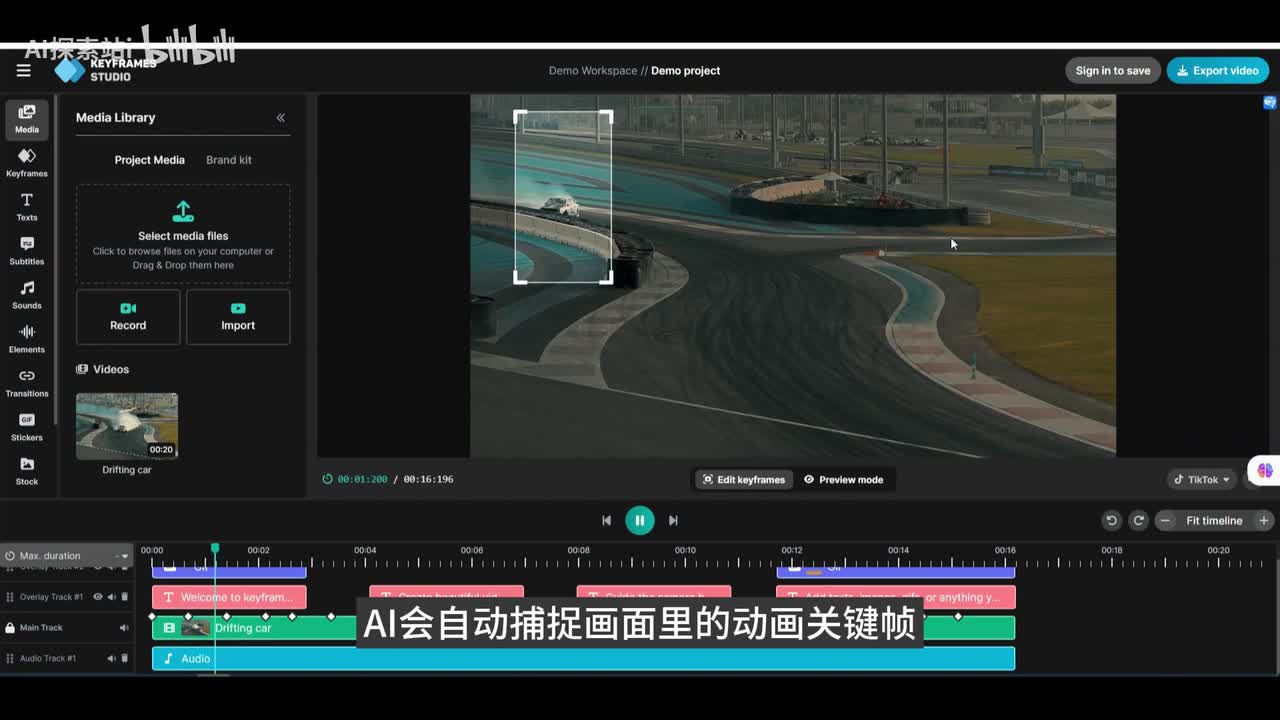The width and height of the screenshot is (1280, 720).
Task: Expand the TikTok format dropdown
Action: click(1202, 480)
